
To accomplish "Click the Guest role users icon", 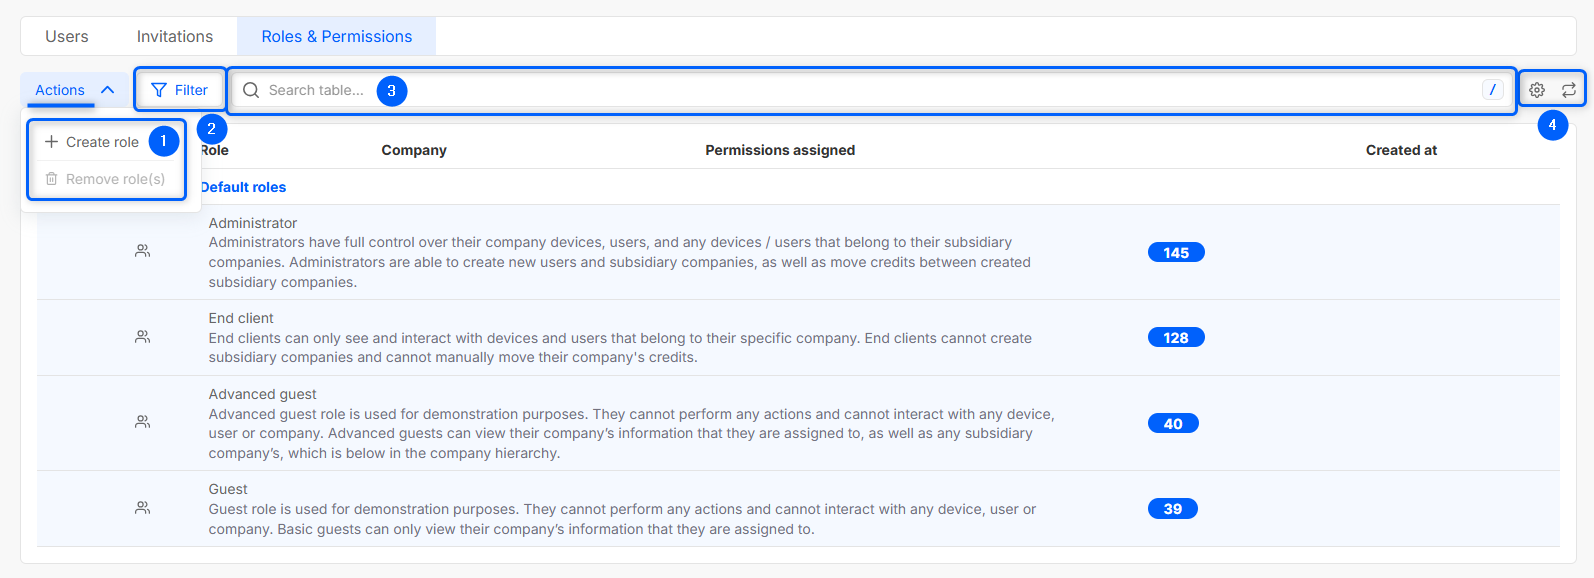I will click(143, 508).
